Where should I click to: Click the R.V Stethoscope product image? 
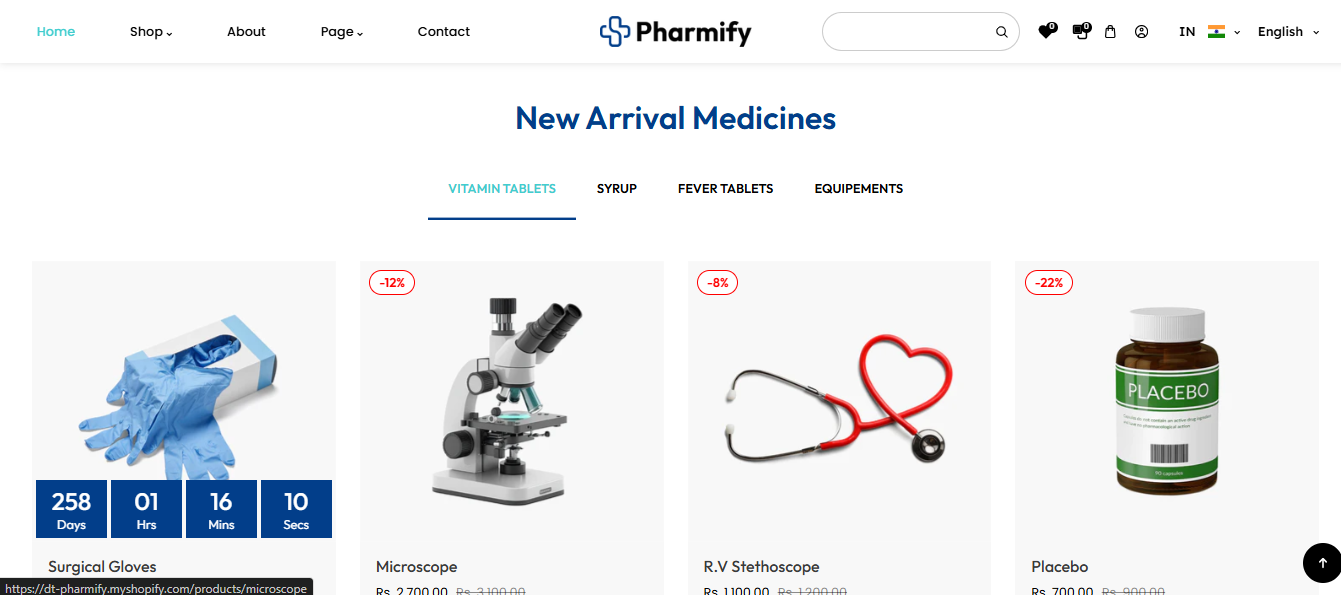pyautogui.click(x=839, y=400)
